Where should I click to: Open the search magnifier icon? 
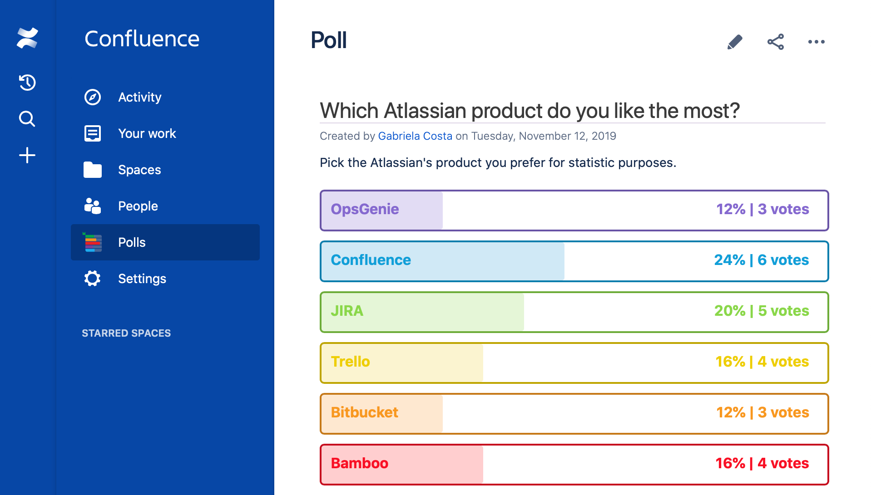[x=27, y=119]
